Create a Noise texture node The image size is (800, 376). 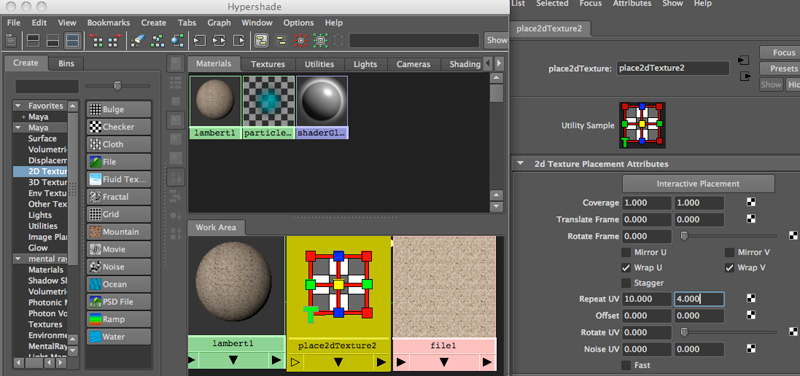point(119,267)
